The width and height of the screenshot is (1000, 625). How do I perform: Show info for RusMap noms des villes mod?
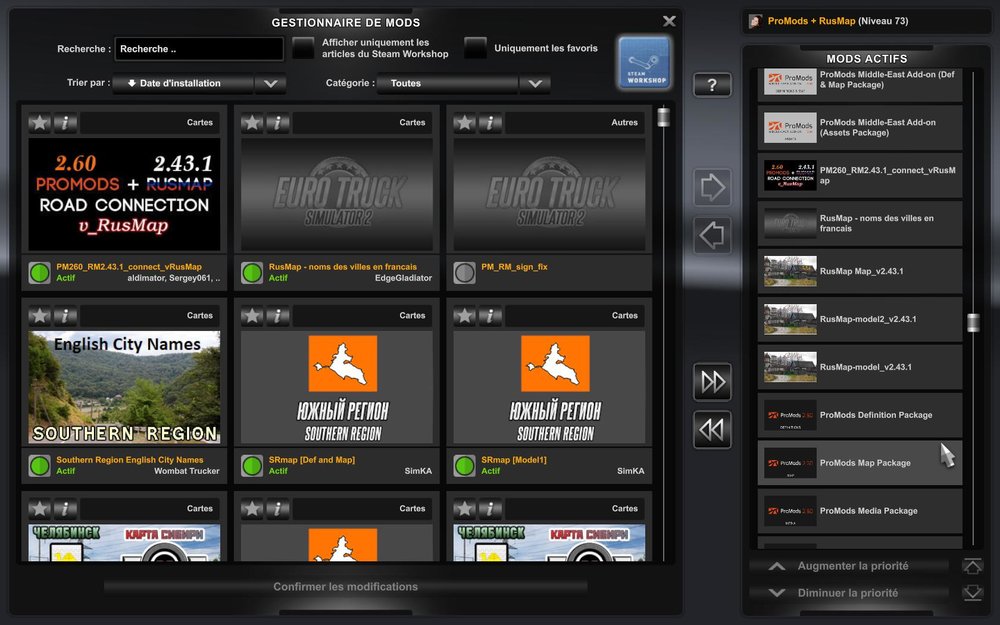(277, 122)
